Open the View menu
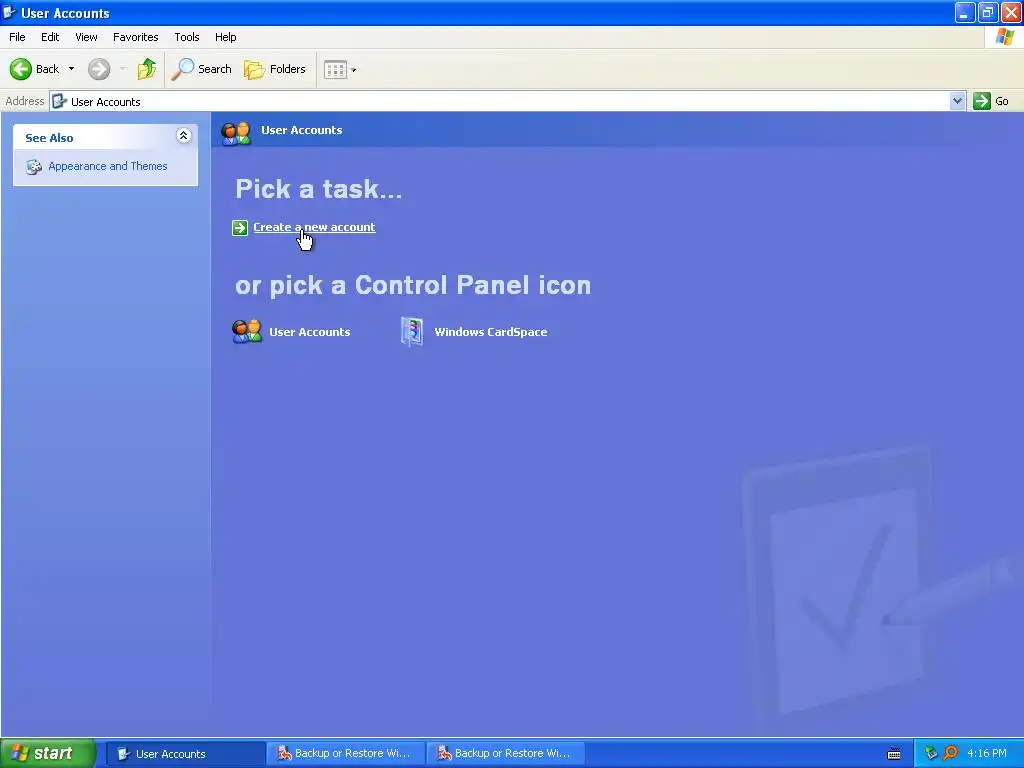 [x=86, y=37]
